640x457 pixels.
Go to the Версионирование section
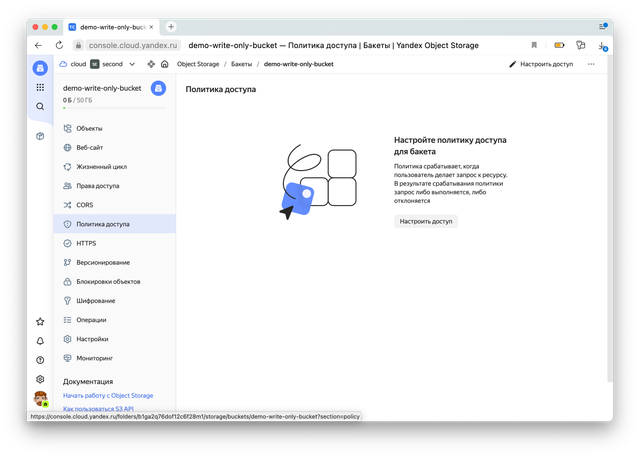(104, 262)
